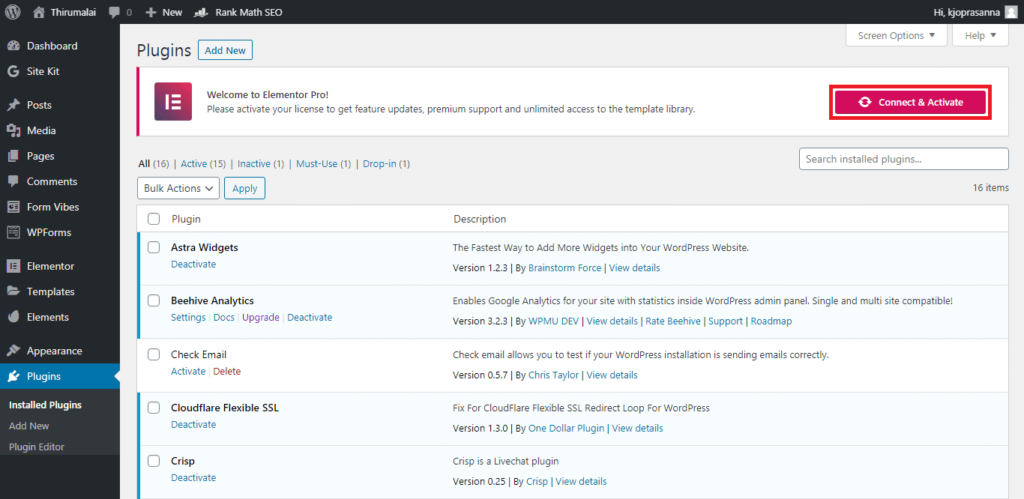
Task: Click the Elementor Pro logo in notice
Action: click(173, 101)
